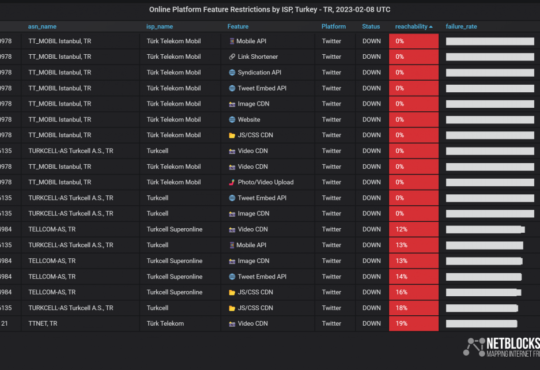Select the panel title Online Platform Feature Restrictions
Screen dimensions: 540x370
tap(270, 10)
